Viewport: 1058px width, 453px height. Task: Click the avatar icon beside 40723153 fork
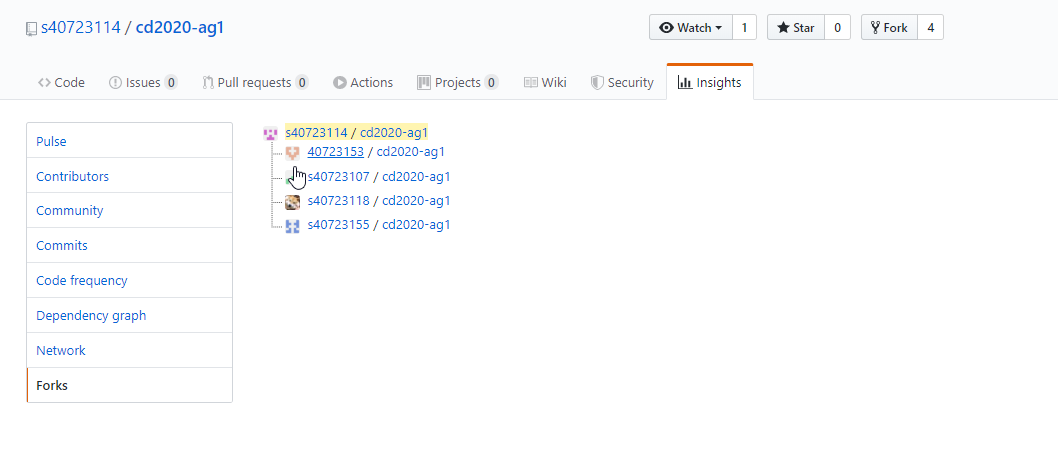point(292,153)
